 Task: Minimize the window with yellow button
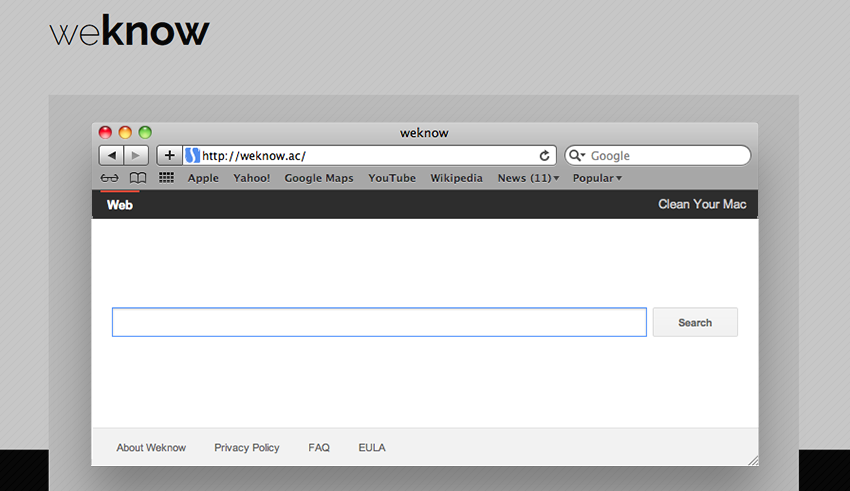click(x=125, y=132)
